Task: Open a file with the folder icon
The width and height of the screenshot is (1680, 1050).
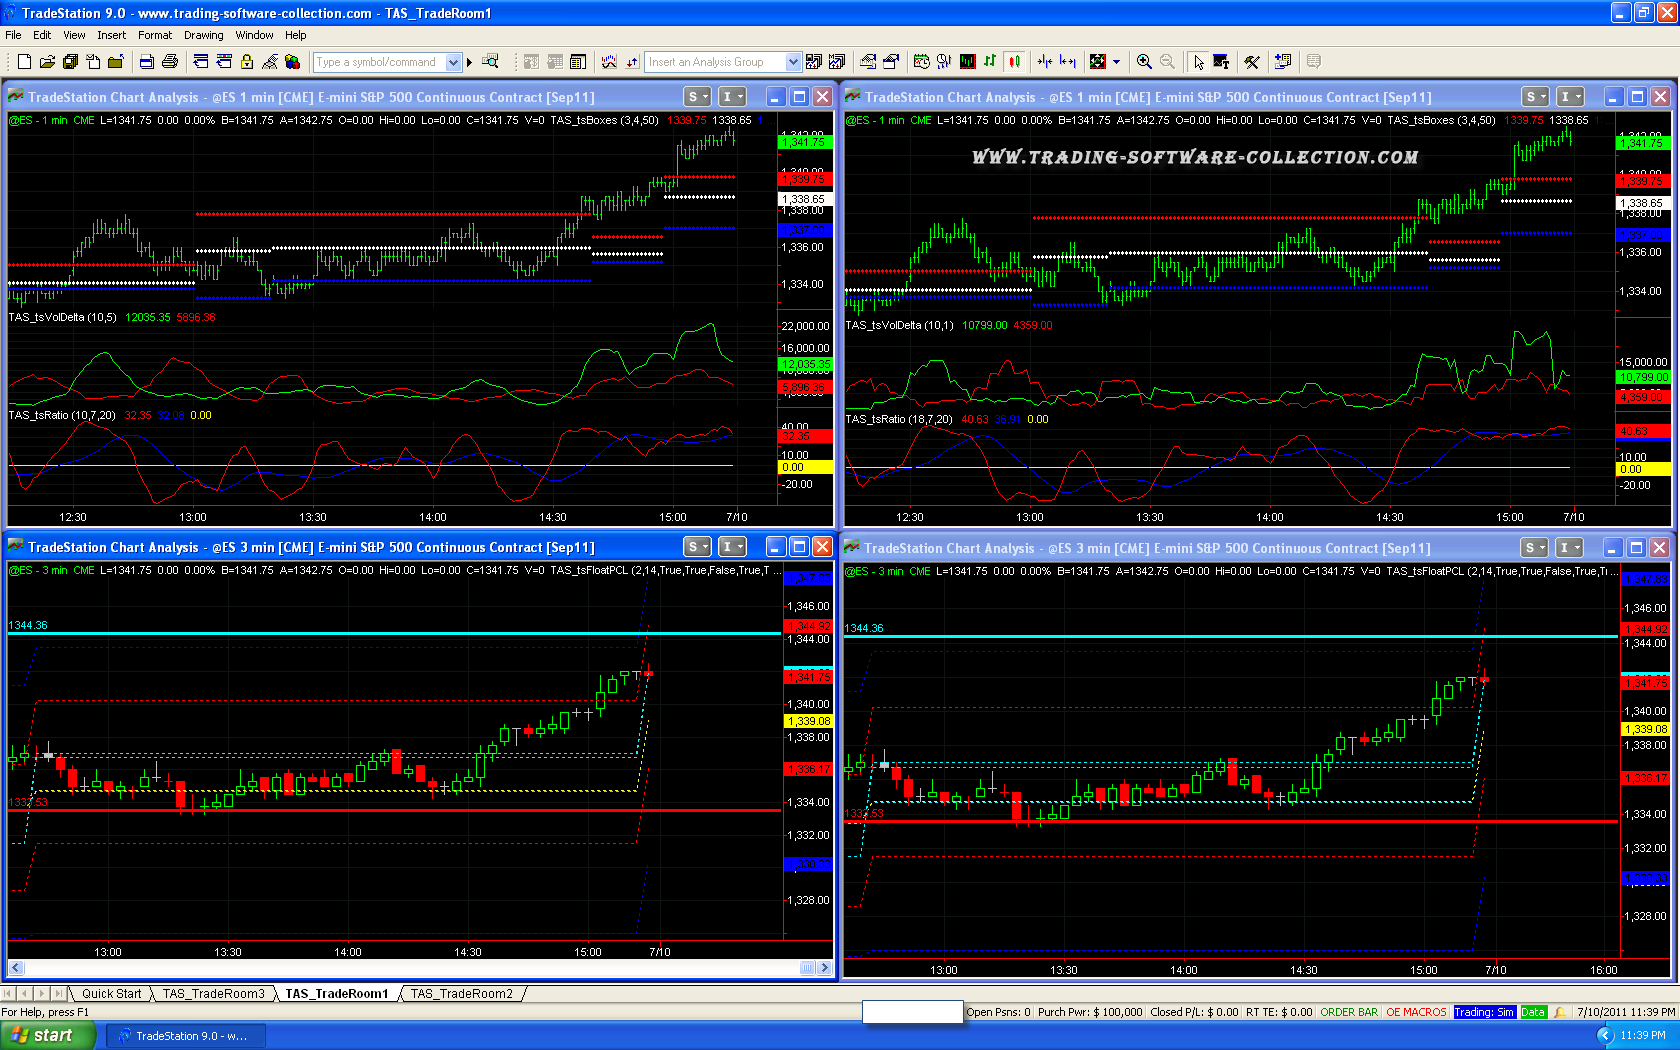Action: coord(47,62)
